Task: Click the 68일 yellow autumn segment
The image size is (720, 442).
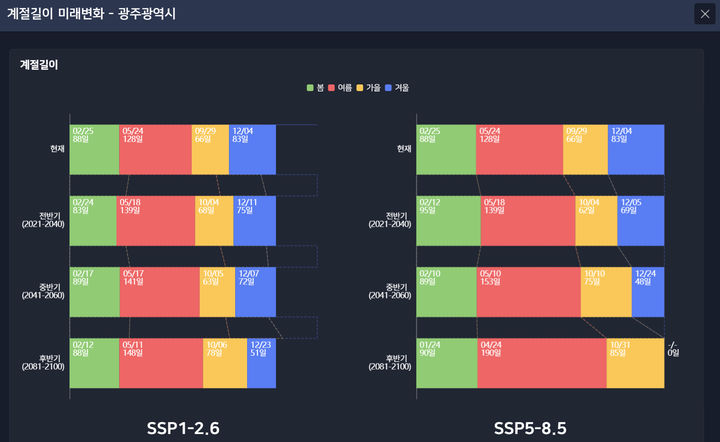Action: click(x=213, y=221)
